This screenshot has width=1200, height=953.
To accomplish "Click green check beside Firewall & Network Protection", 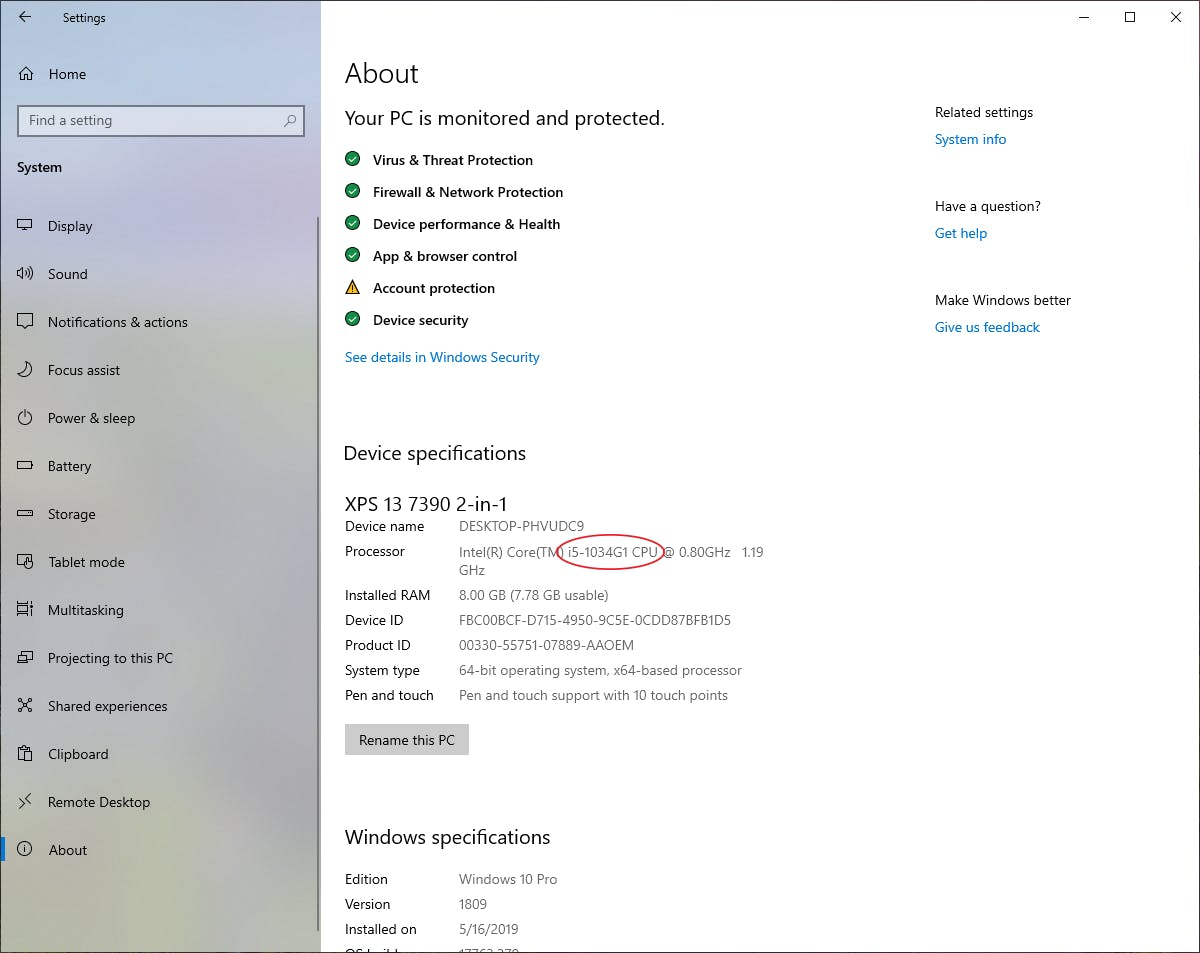I will coord(352,191).
